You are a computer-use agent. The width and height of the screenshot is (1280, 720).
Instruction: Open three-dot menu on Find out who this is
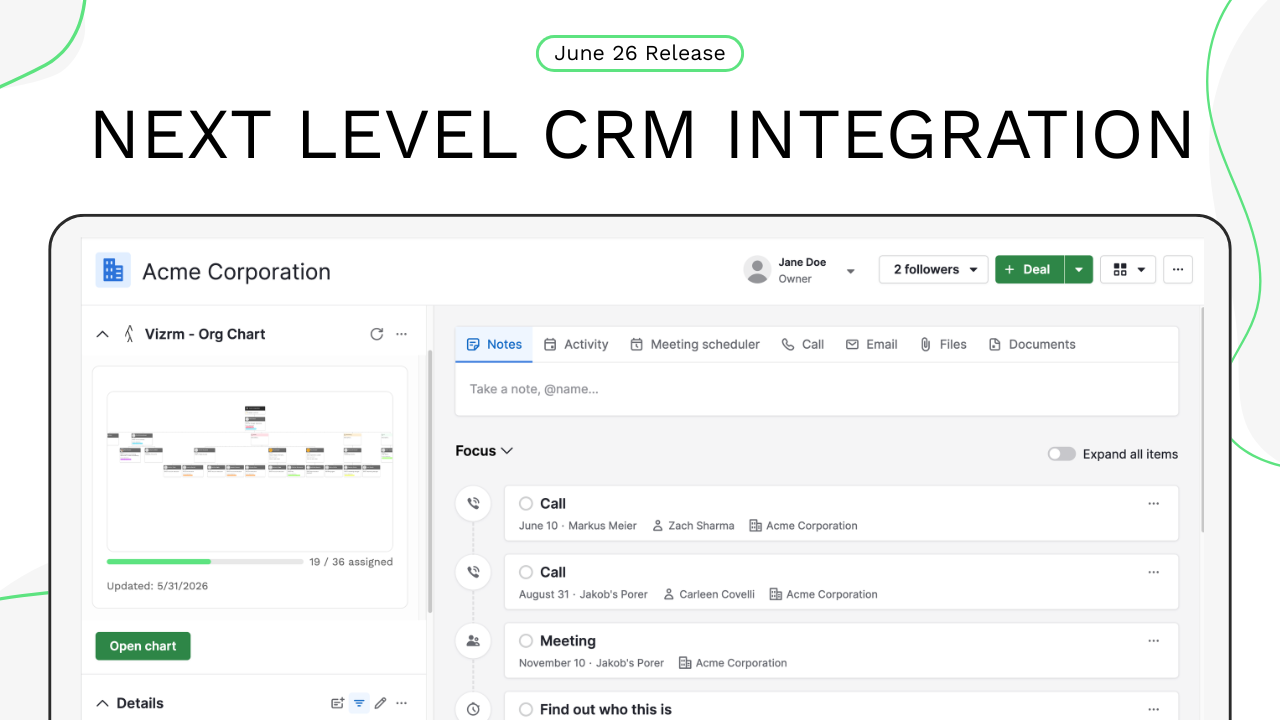point(1154,709)
